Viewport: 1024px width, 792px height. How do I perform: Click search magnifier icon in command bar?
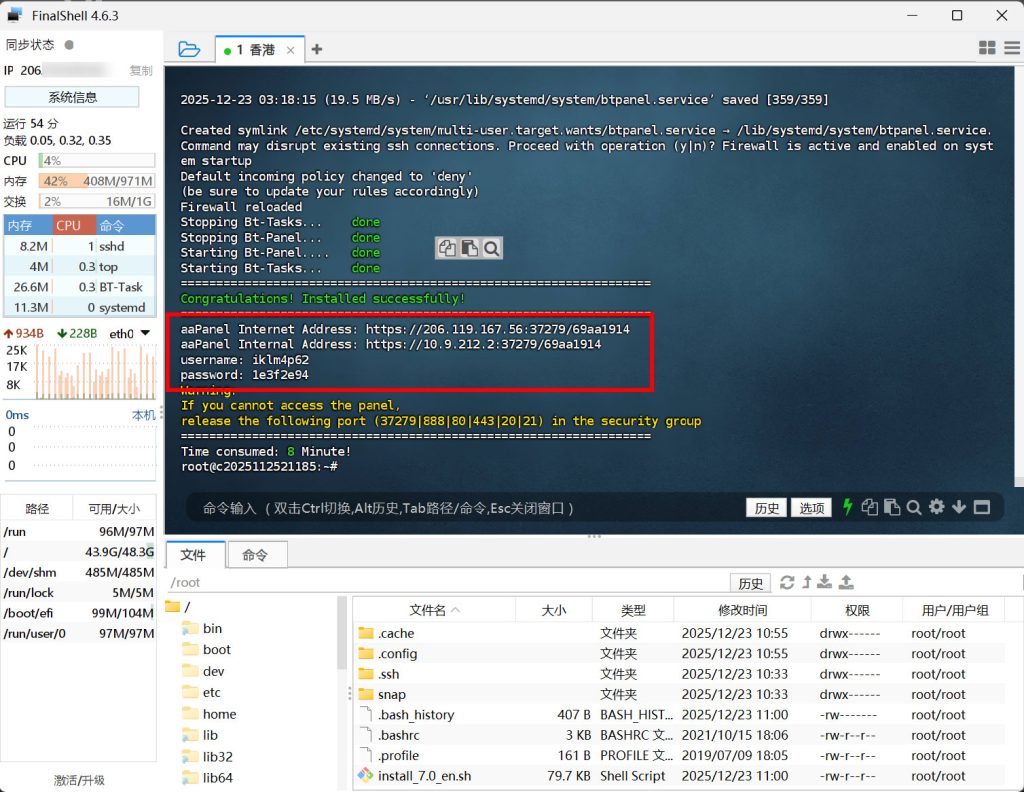click(914, 507)
